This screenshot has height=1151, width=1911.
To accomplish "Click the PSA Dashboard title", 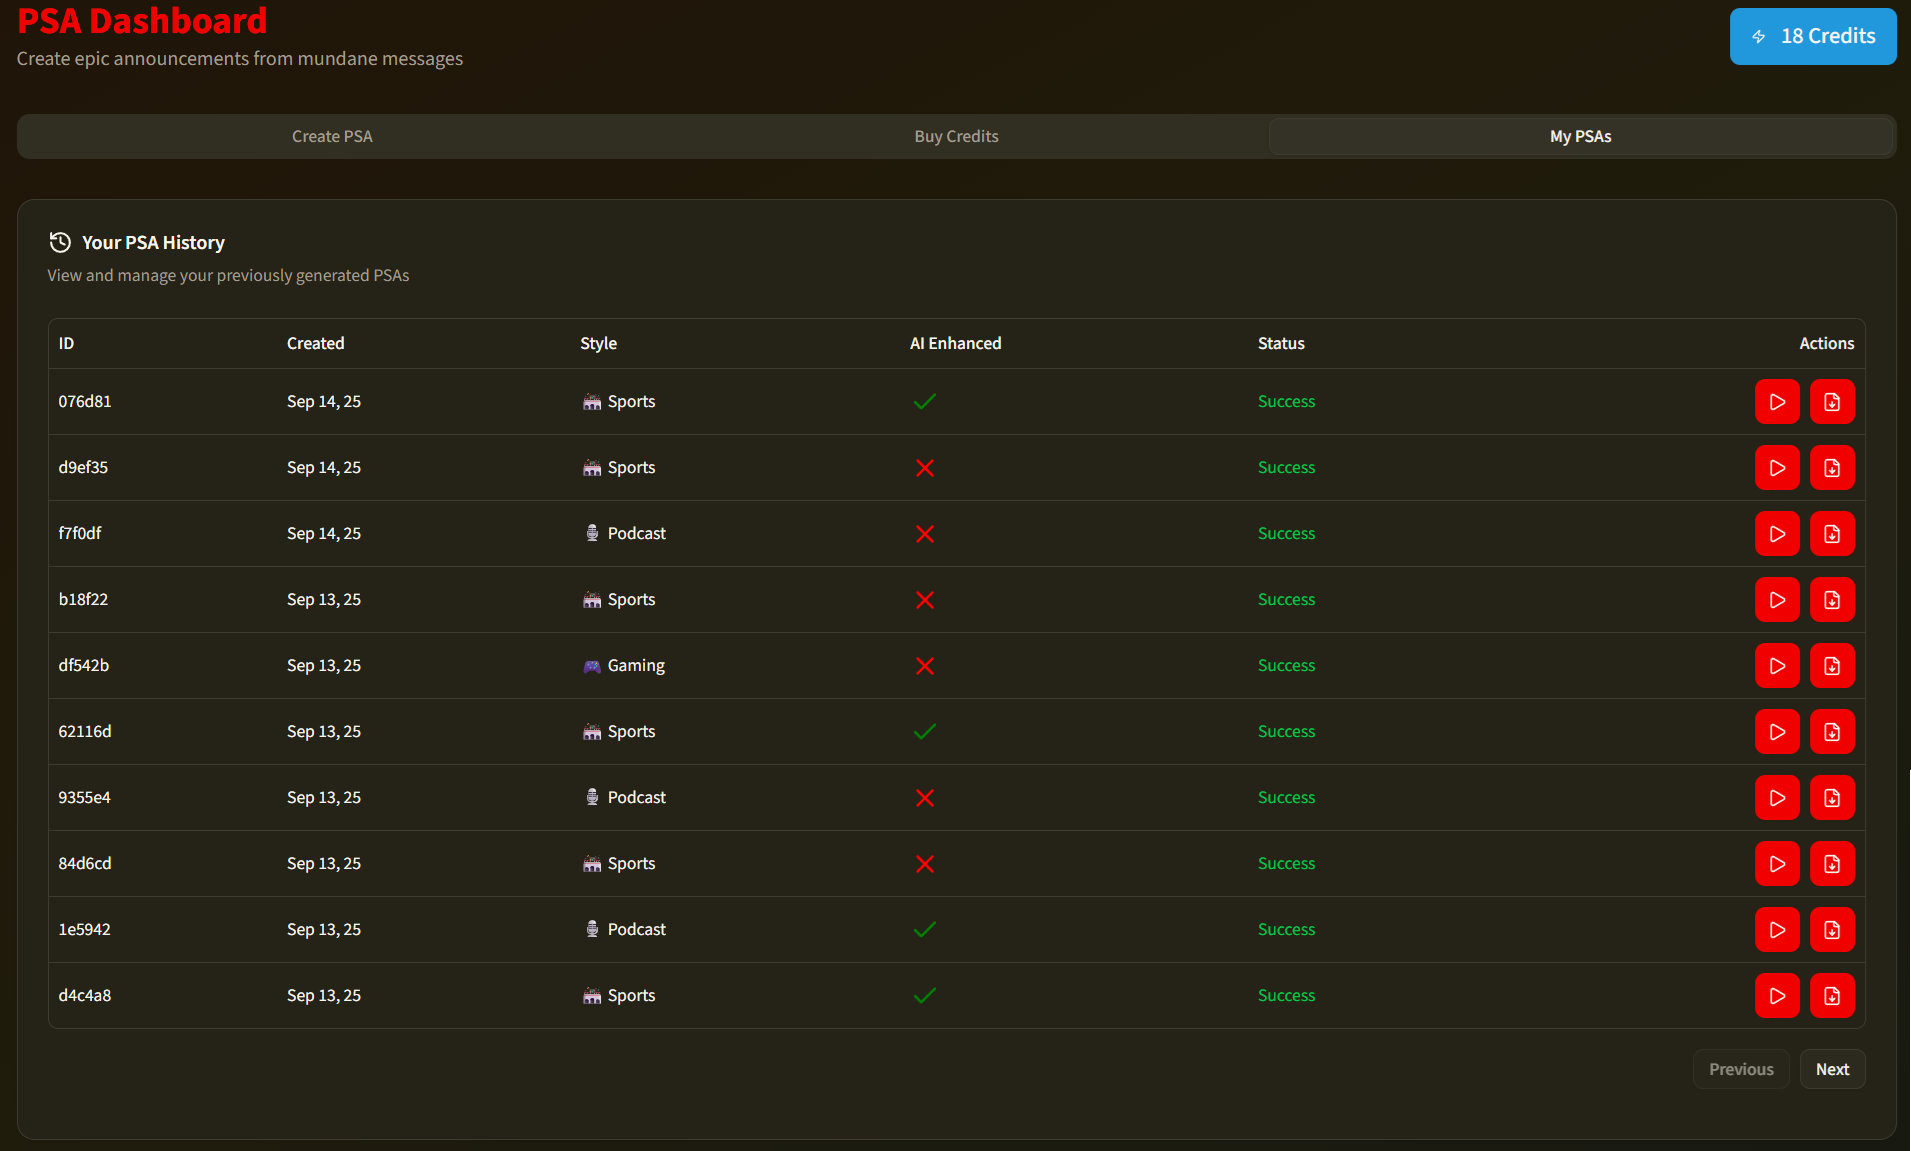I will click(x=142, y=20).
